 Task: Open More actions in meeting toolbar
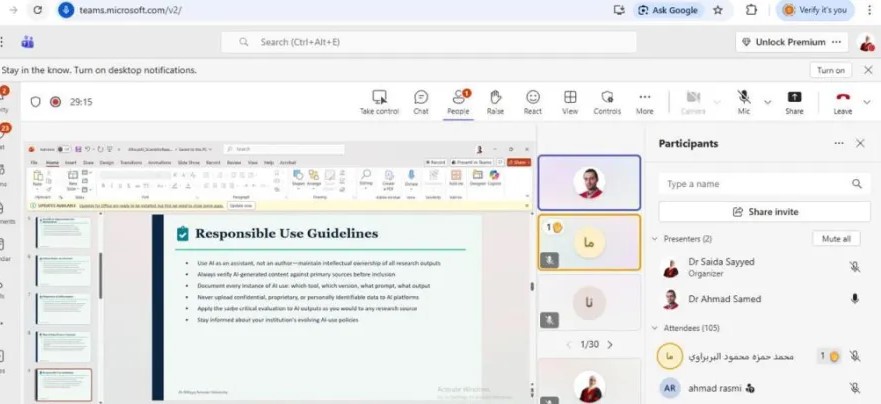click(x=645, y=101)
